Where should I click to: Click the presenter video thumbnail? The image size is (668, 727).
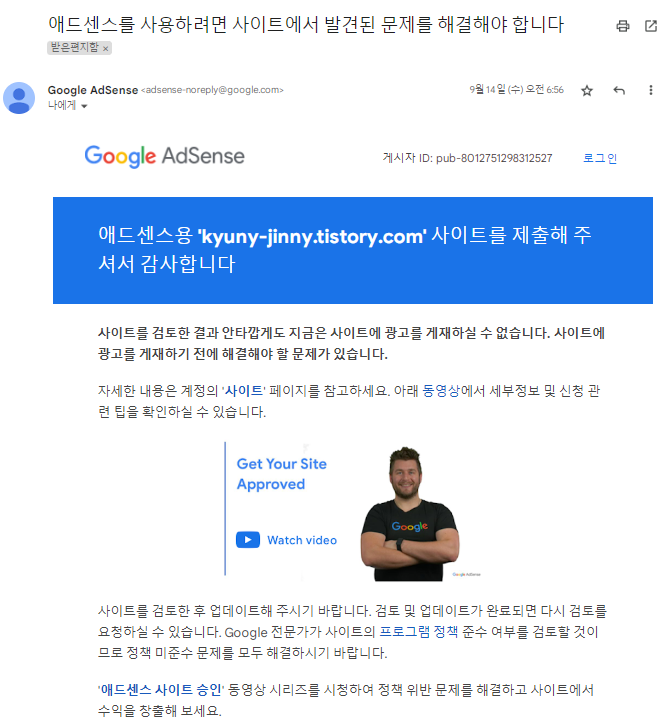tap(411, 514)
